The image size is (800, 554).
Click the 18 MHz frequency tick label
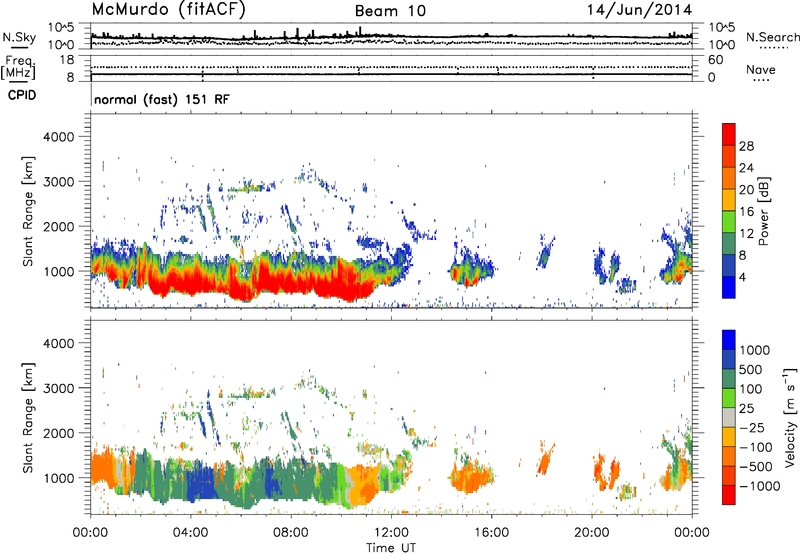[x=67, y=60]
